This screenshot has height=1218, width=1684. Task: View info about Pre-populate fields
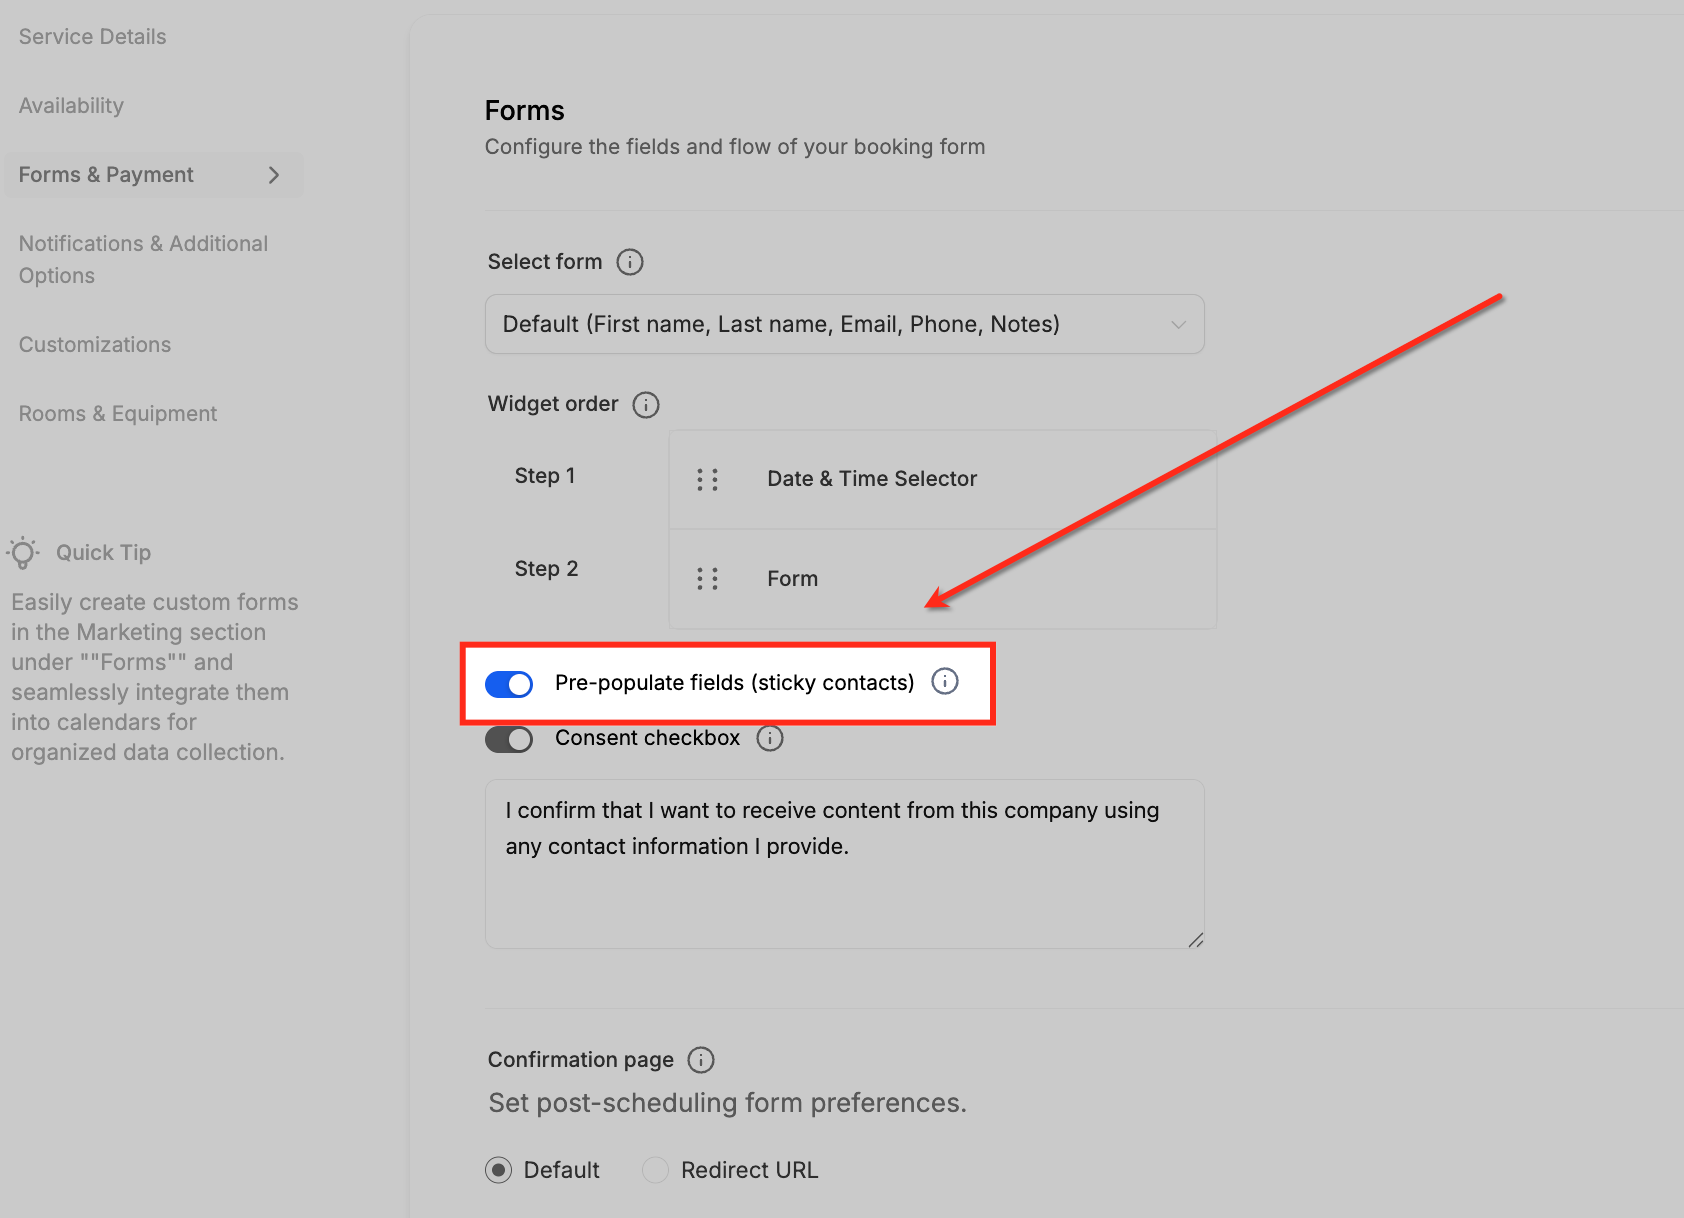[x=945, y=682]
